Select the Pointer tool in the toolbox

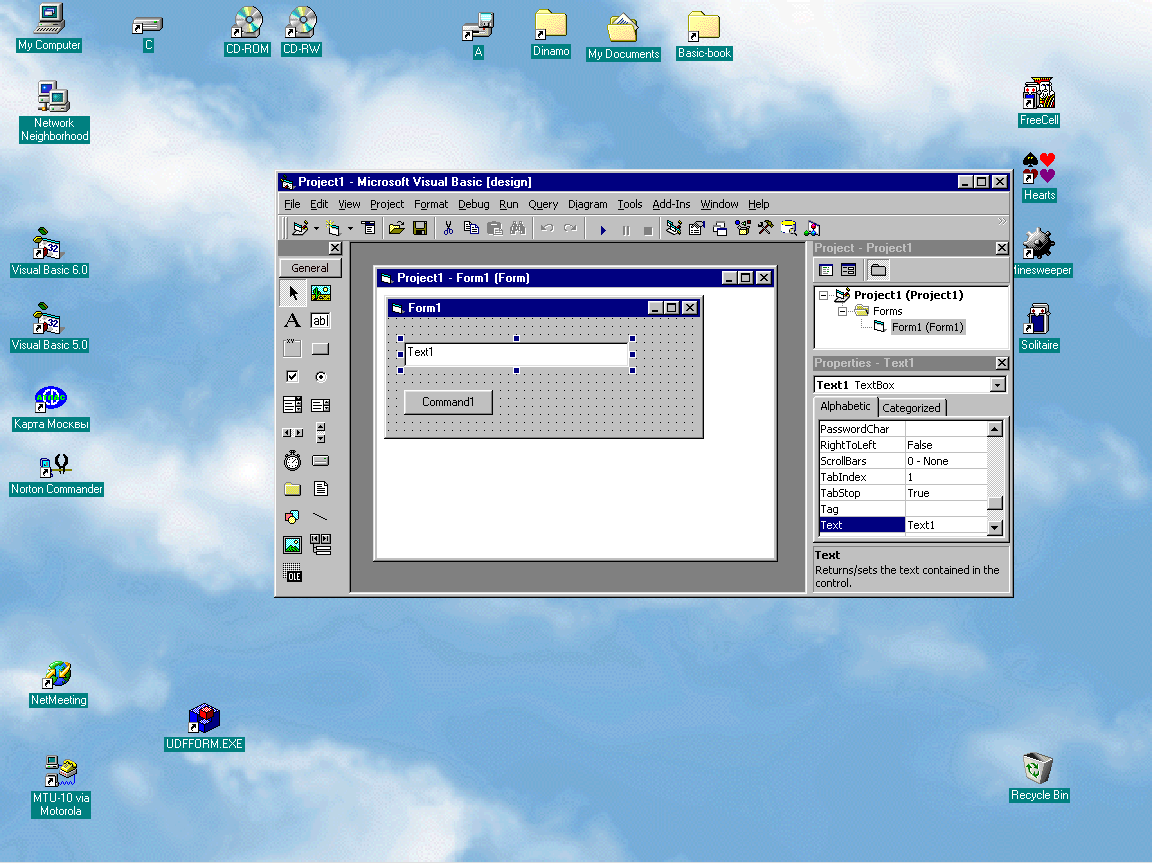[293, 293]
